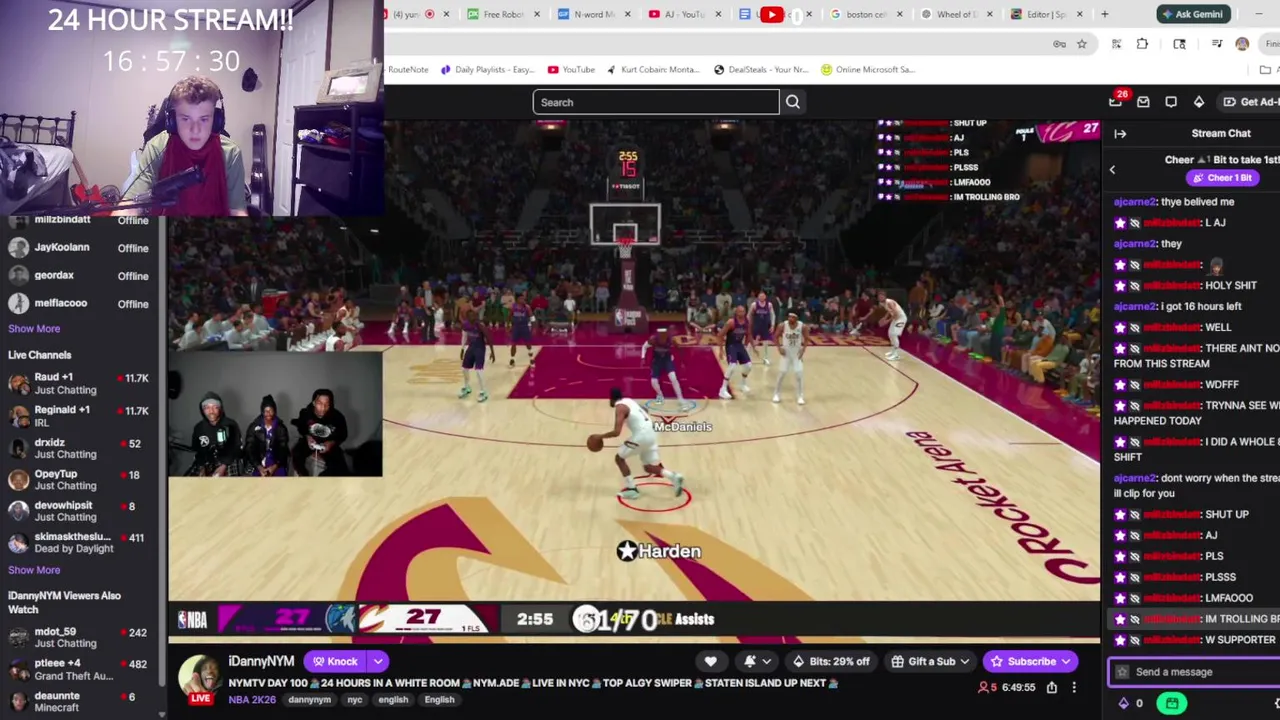This screenshot has height=720, width=1280.
Task: Open the password key icon in address bar
Action: click(1059, 44)
